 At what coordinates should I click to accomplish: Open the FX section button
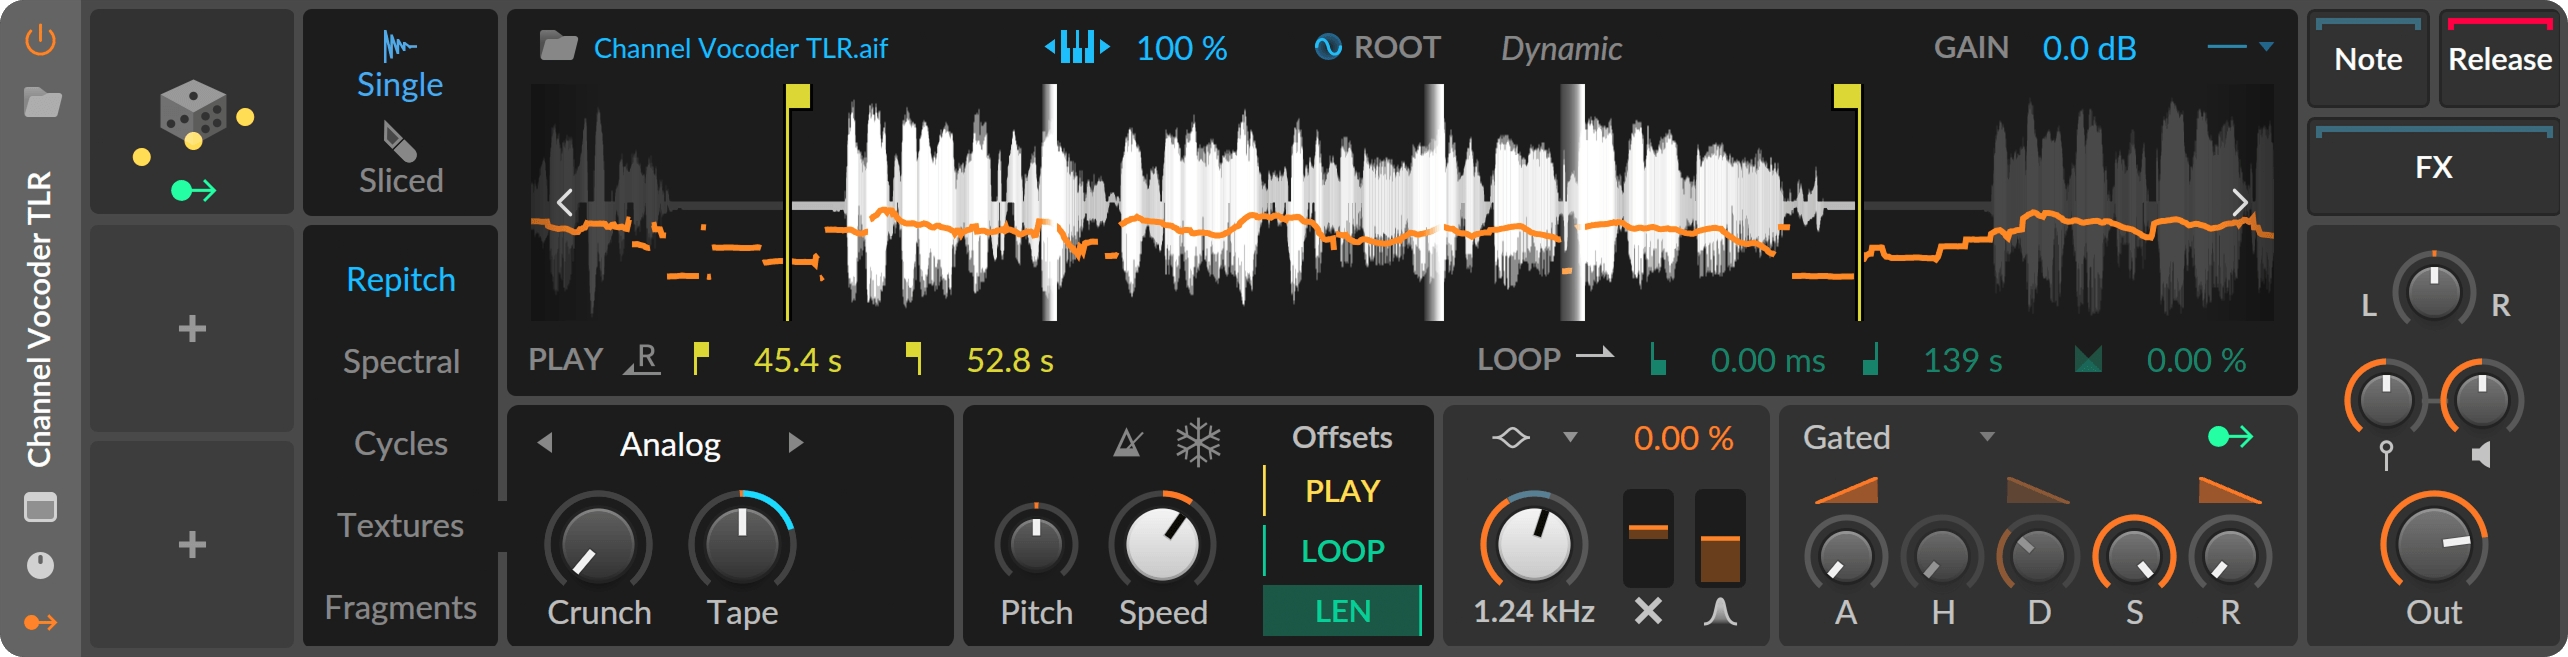2433,166
